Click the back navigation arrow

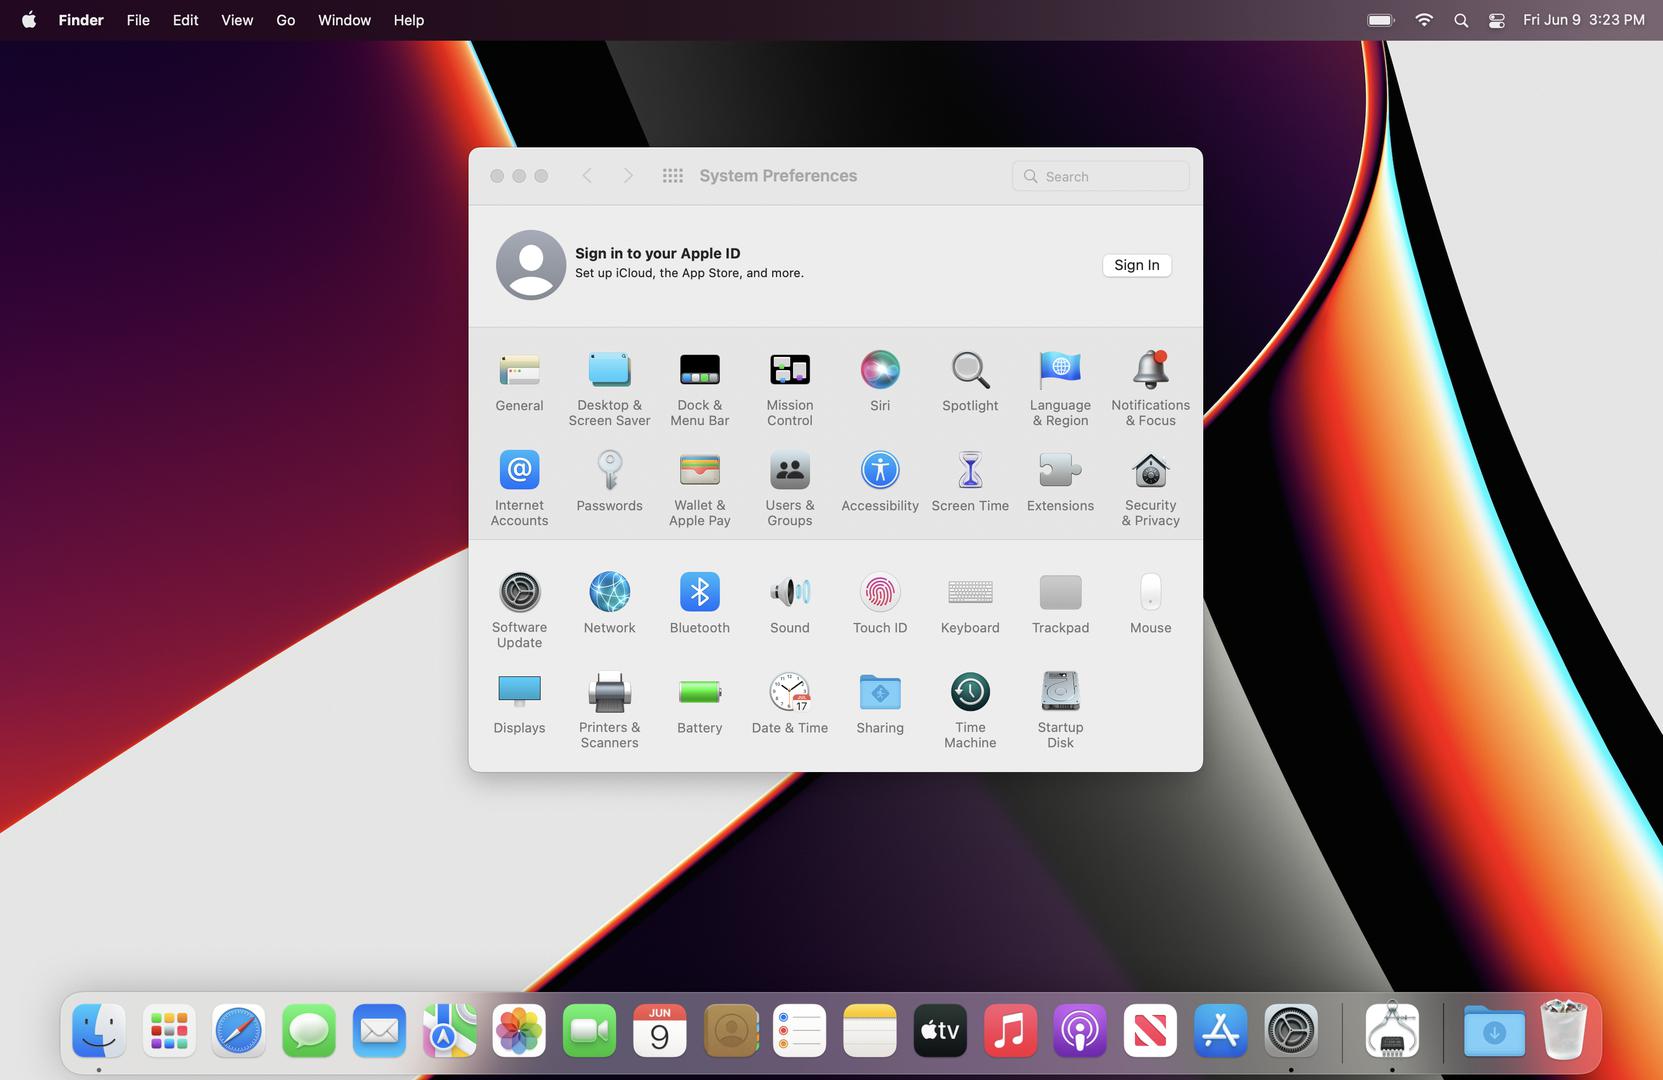(x=587, y=176)
